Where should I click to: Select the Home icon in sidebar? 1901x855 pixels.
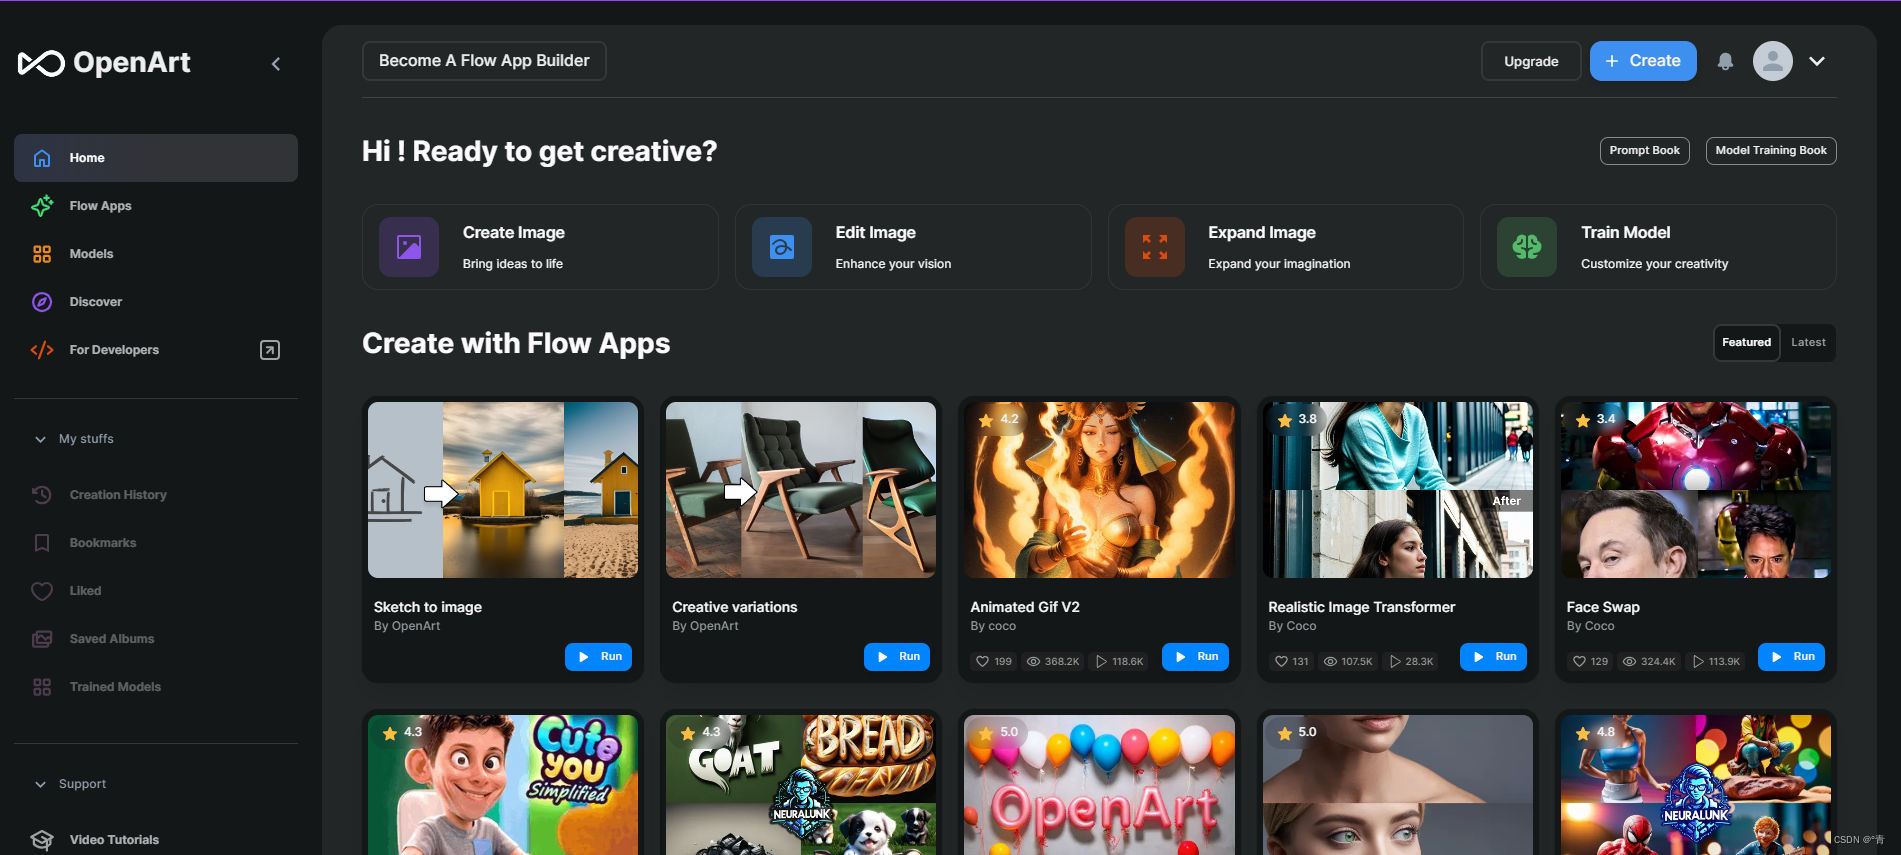coord(42,158)
